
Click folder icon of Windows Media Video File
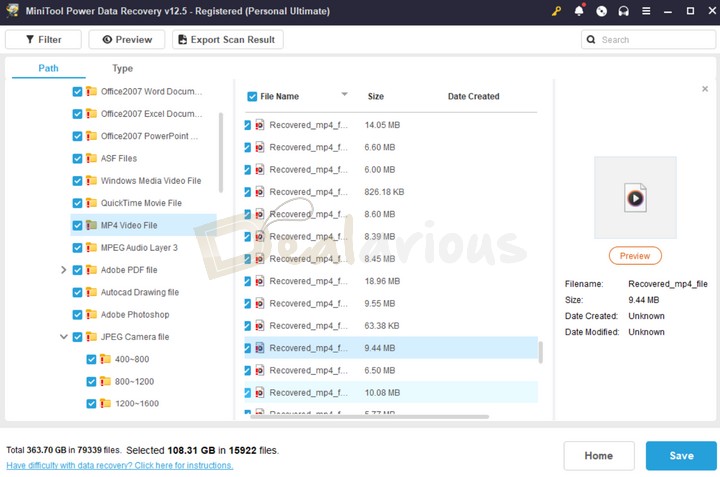(91, 180)
